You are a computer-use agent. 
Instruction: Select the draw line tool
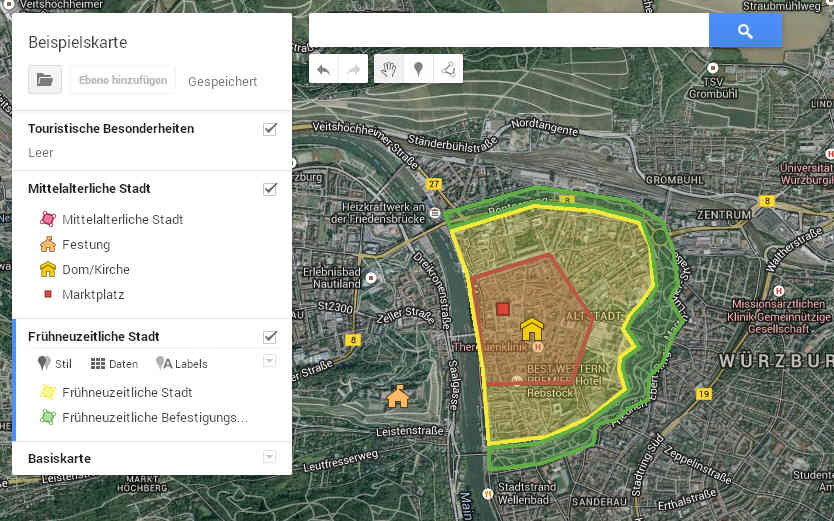448,69
